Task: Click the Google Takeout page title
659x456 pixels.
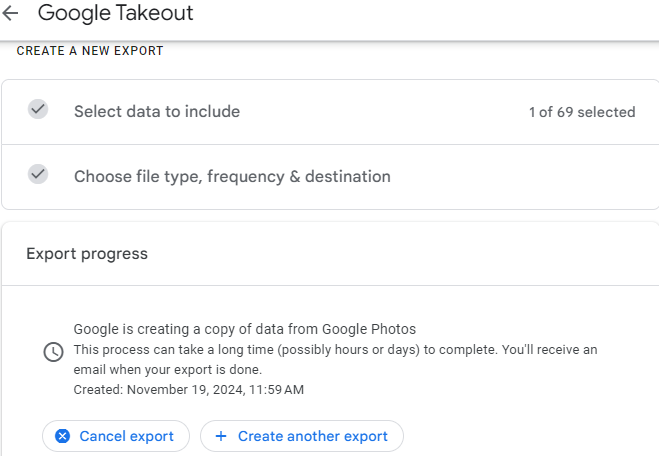Action: coord(116,14)
